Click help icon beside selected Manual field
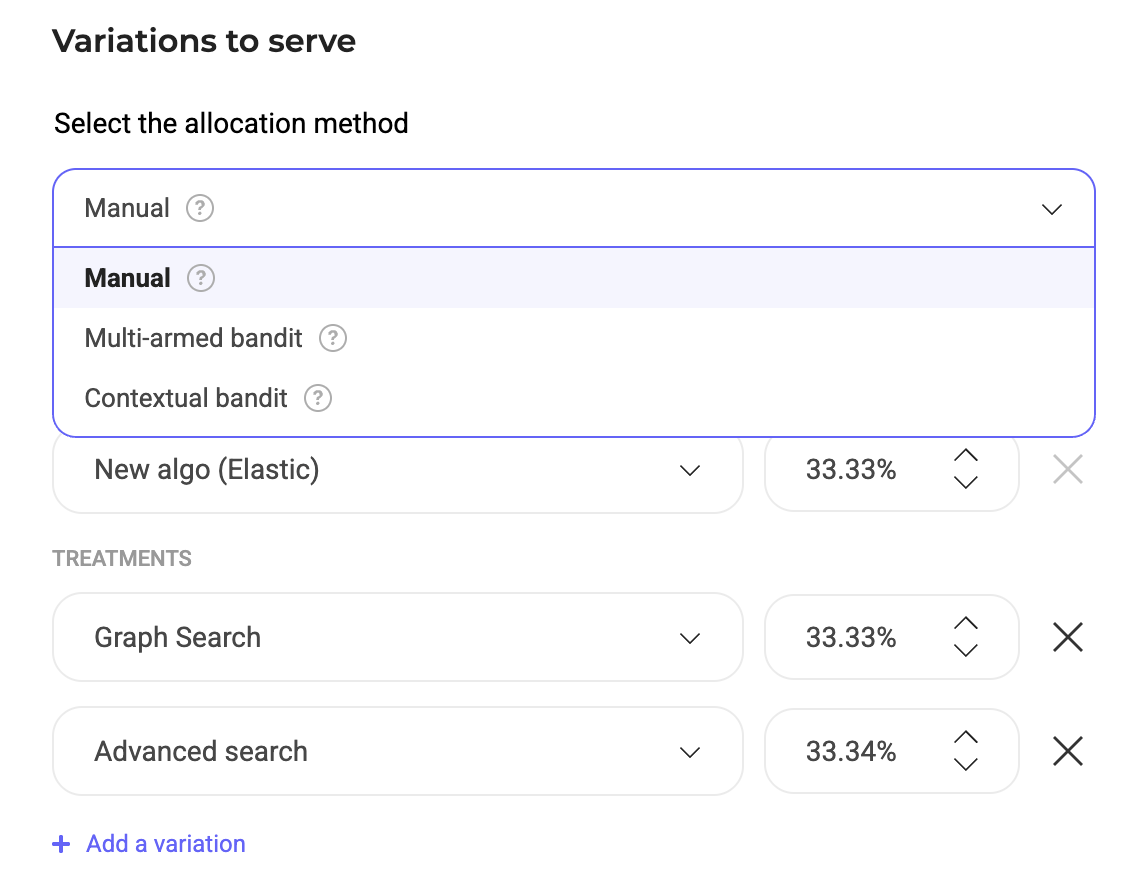The height and width of the screenshot is (876, 1138). click(200, 209)
